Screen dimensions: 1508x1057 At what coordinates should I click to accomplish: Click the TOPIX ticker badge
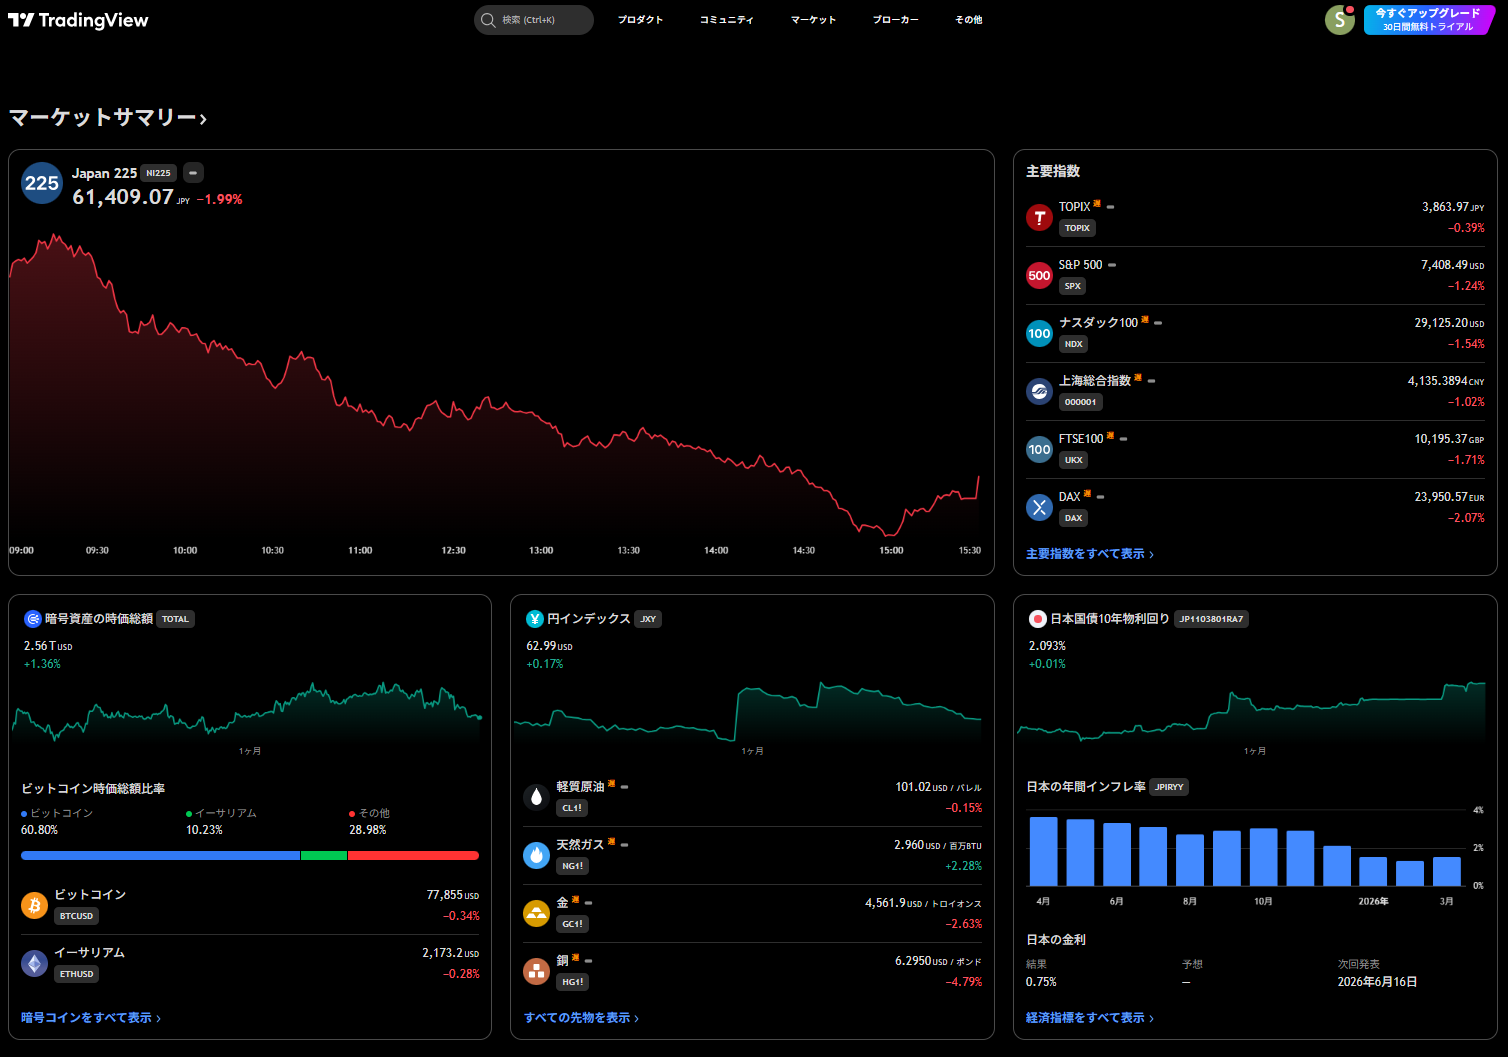(x=1078, y=228)
